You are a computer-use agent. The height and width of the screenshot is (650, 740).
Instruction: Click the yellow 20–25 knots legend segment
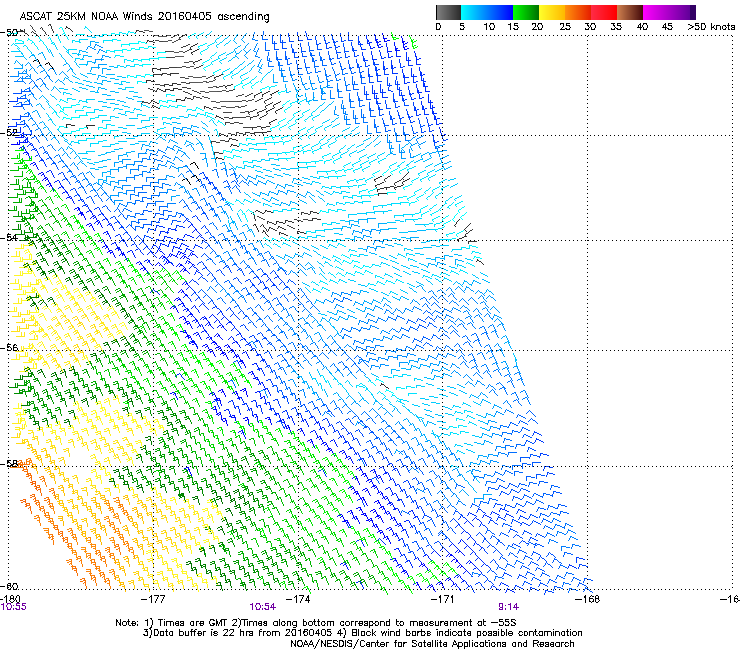[552, 12]
